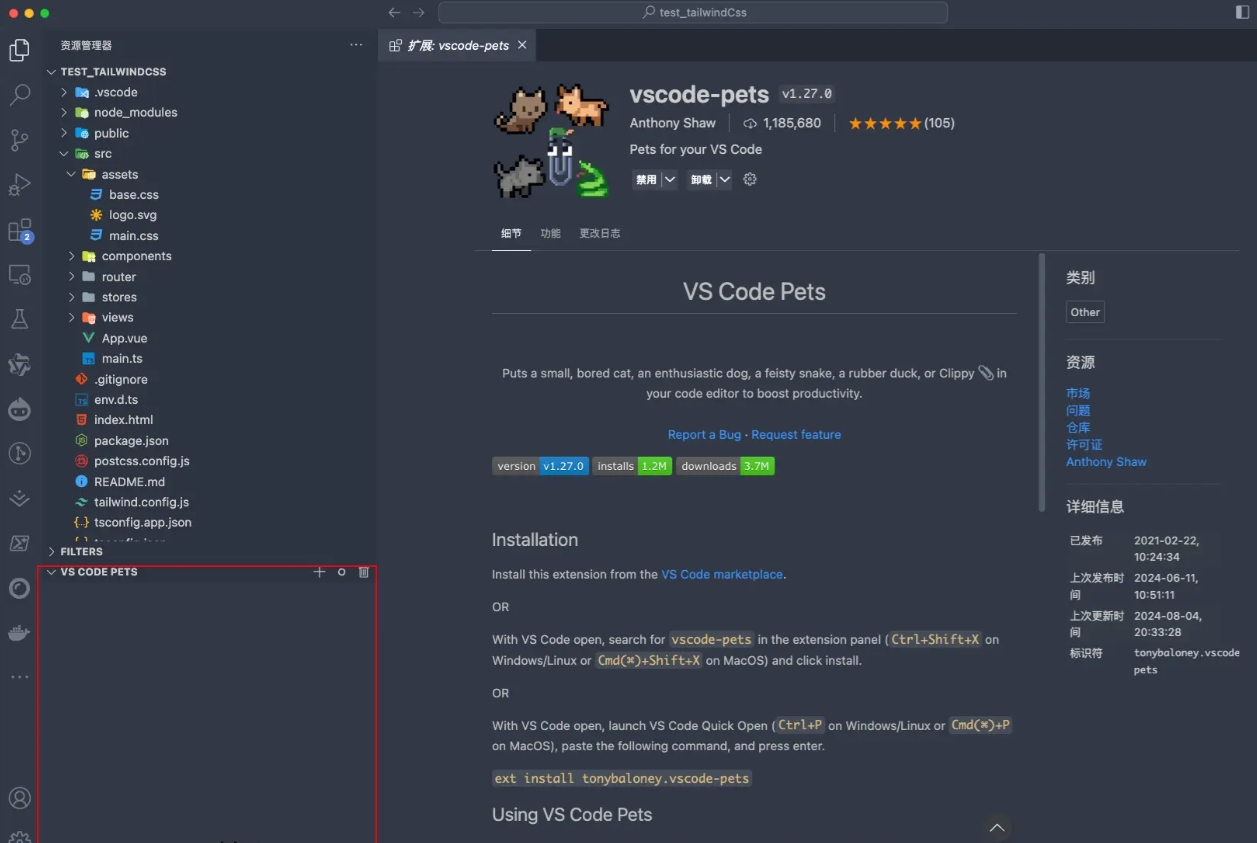Viewport: 1257px width, 843px height.
Task: Click the five-star rating (105)
Action: click(x=901, y=123)
